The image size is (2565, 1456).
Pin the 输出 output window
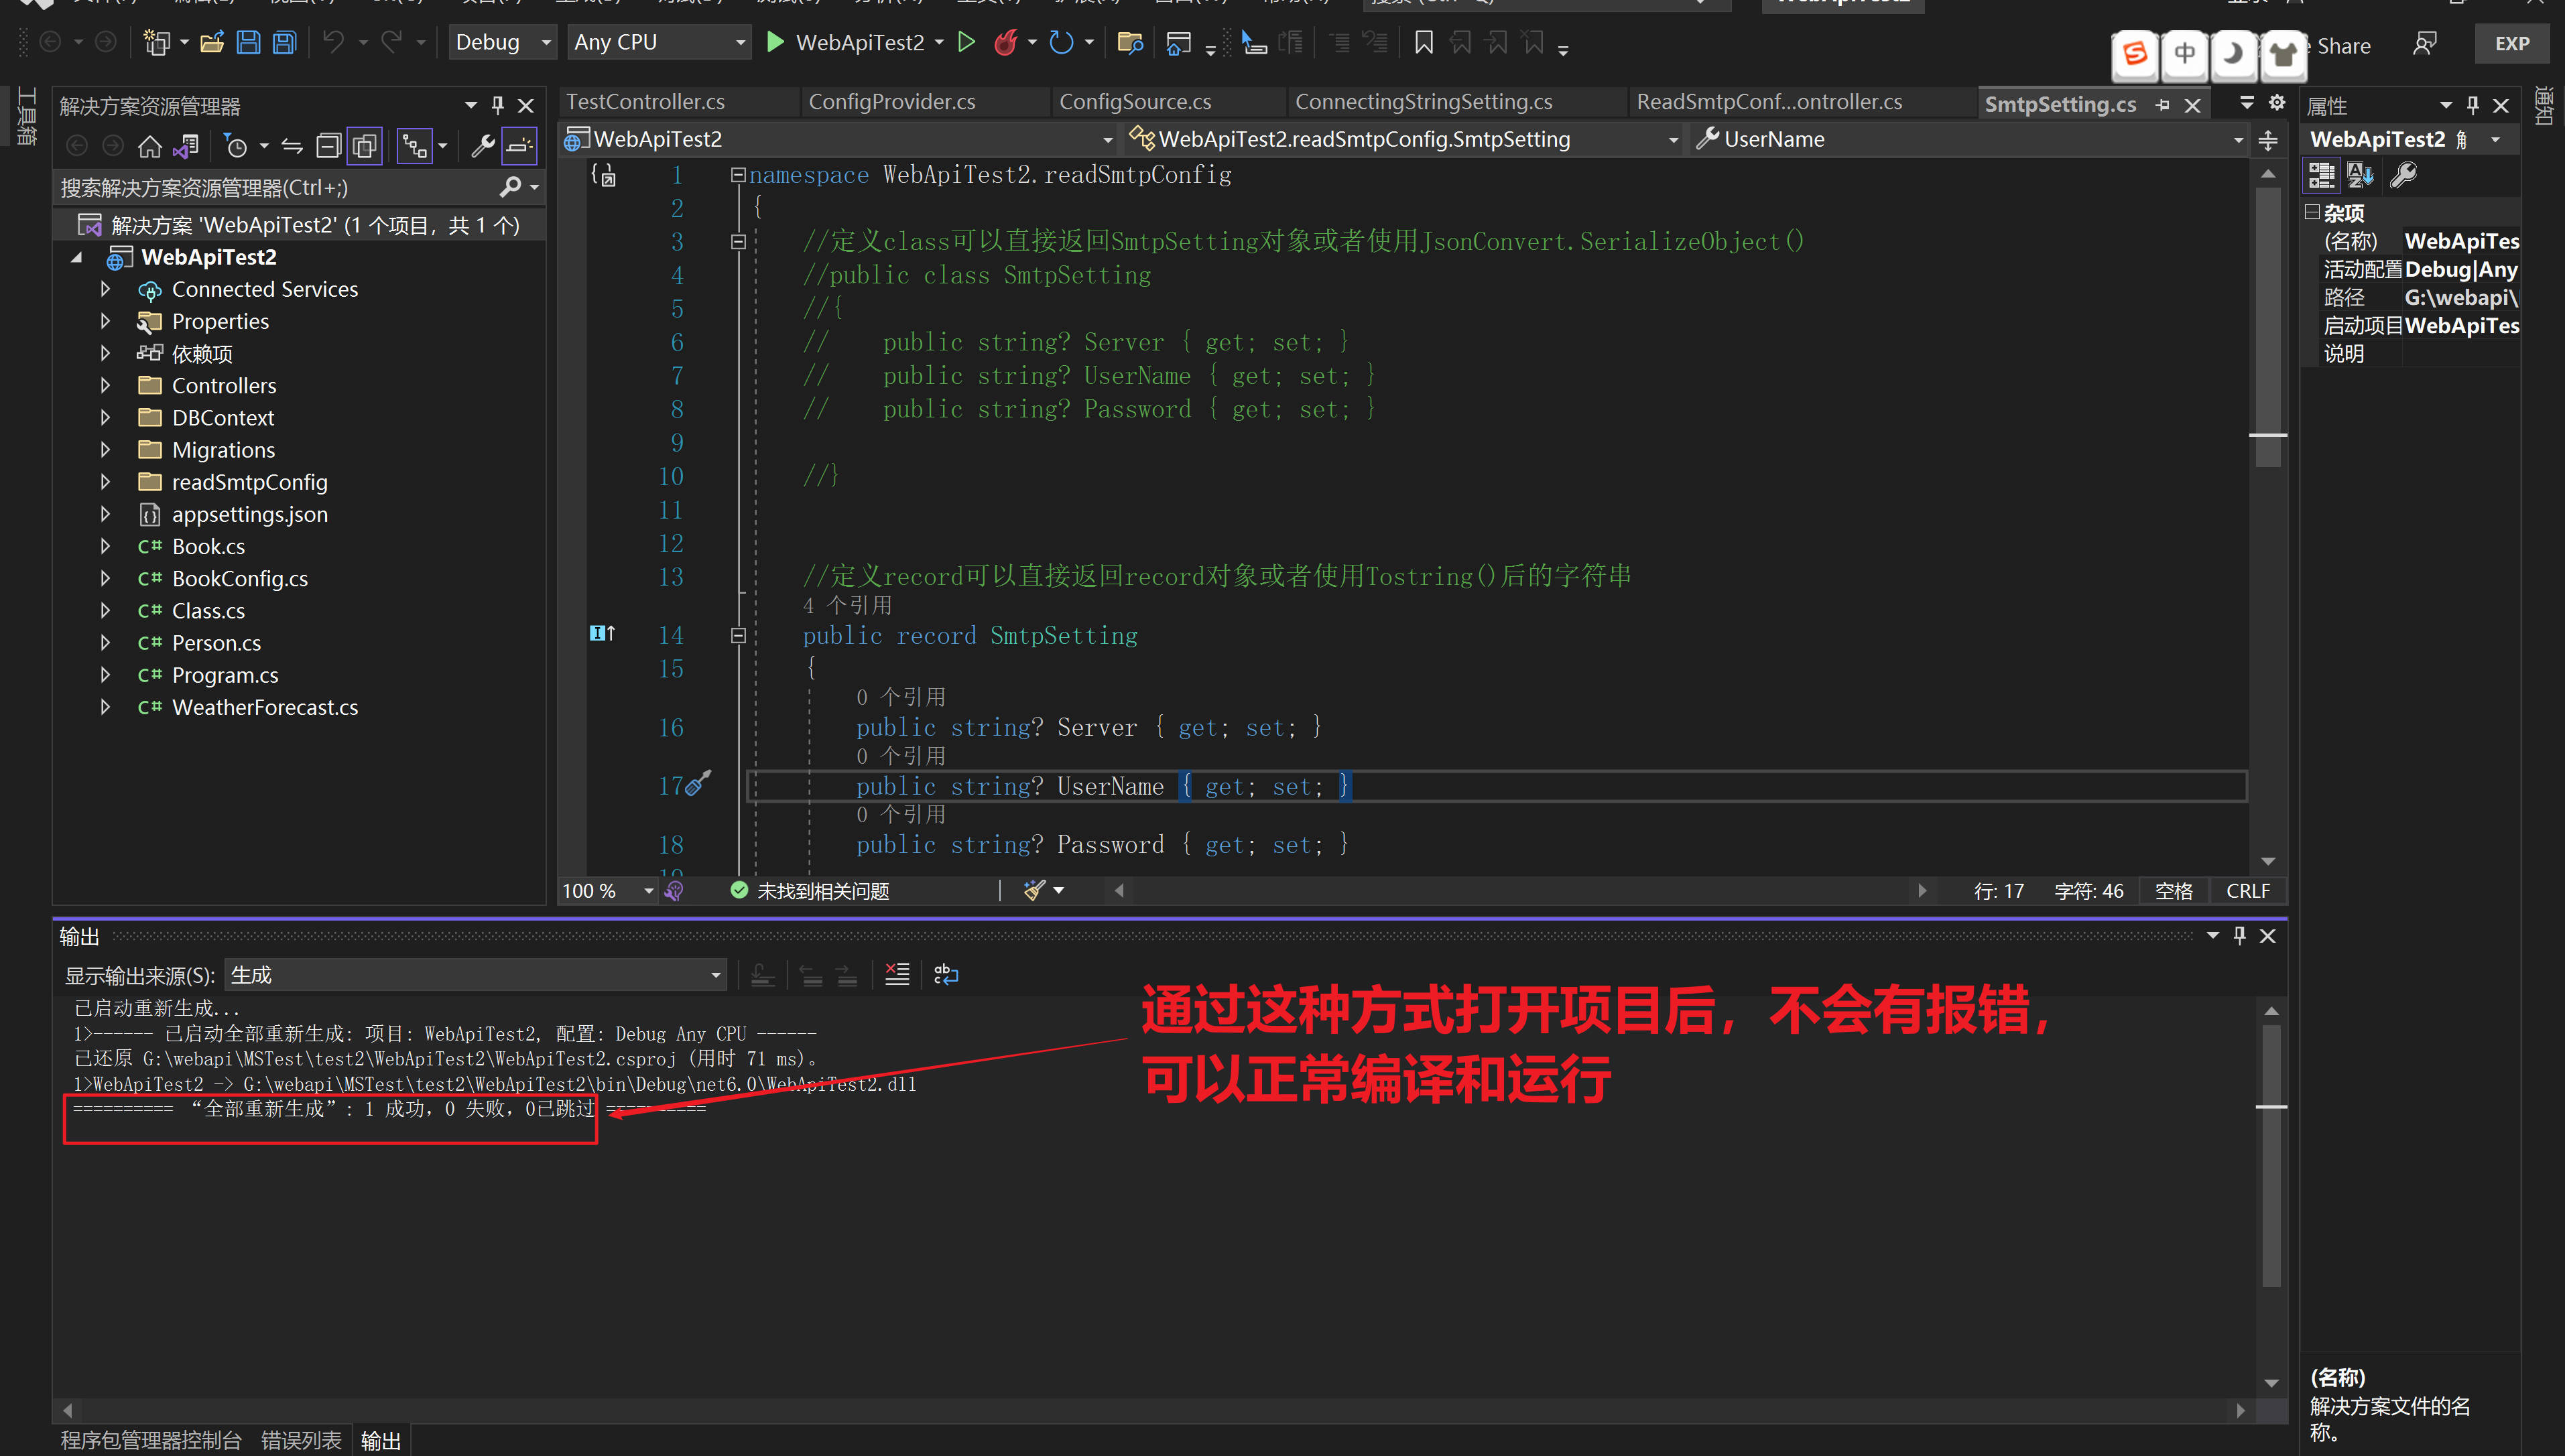[2239, 936]
